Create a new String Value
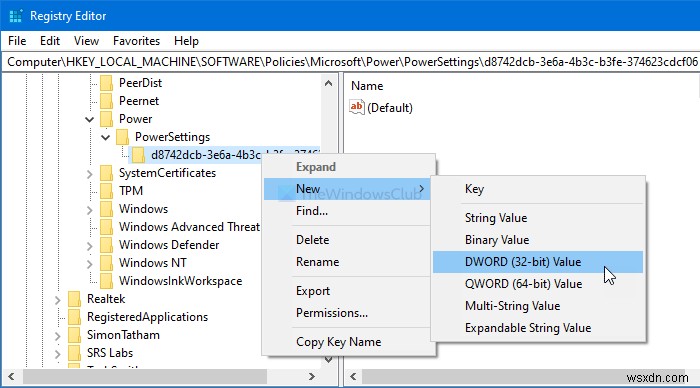Image resolution: width=700 pixels, height=388 pixels. pyautogui.click(x=538, y=218)
